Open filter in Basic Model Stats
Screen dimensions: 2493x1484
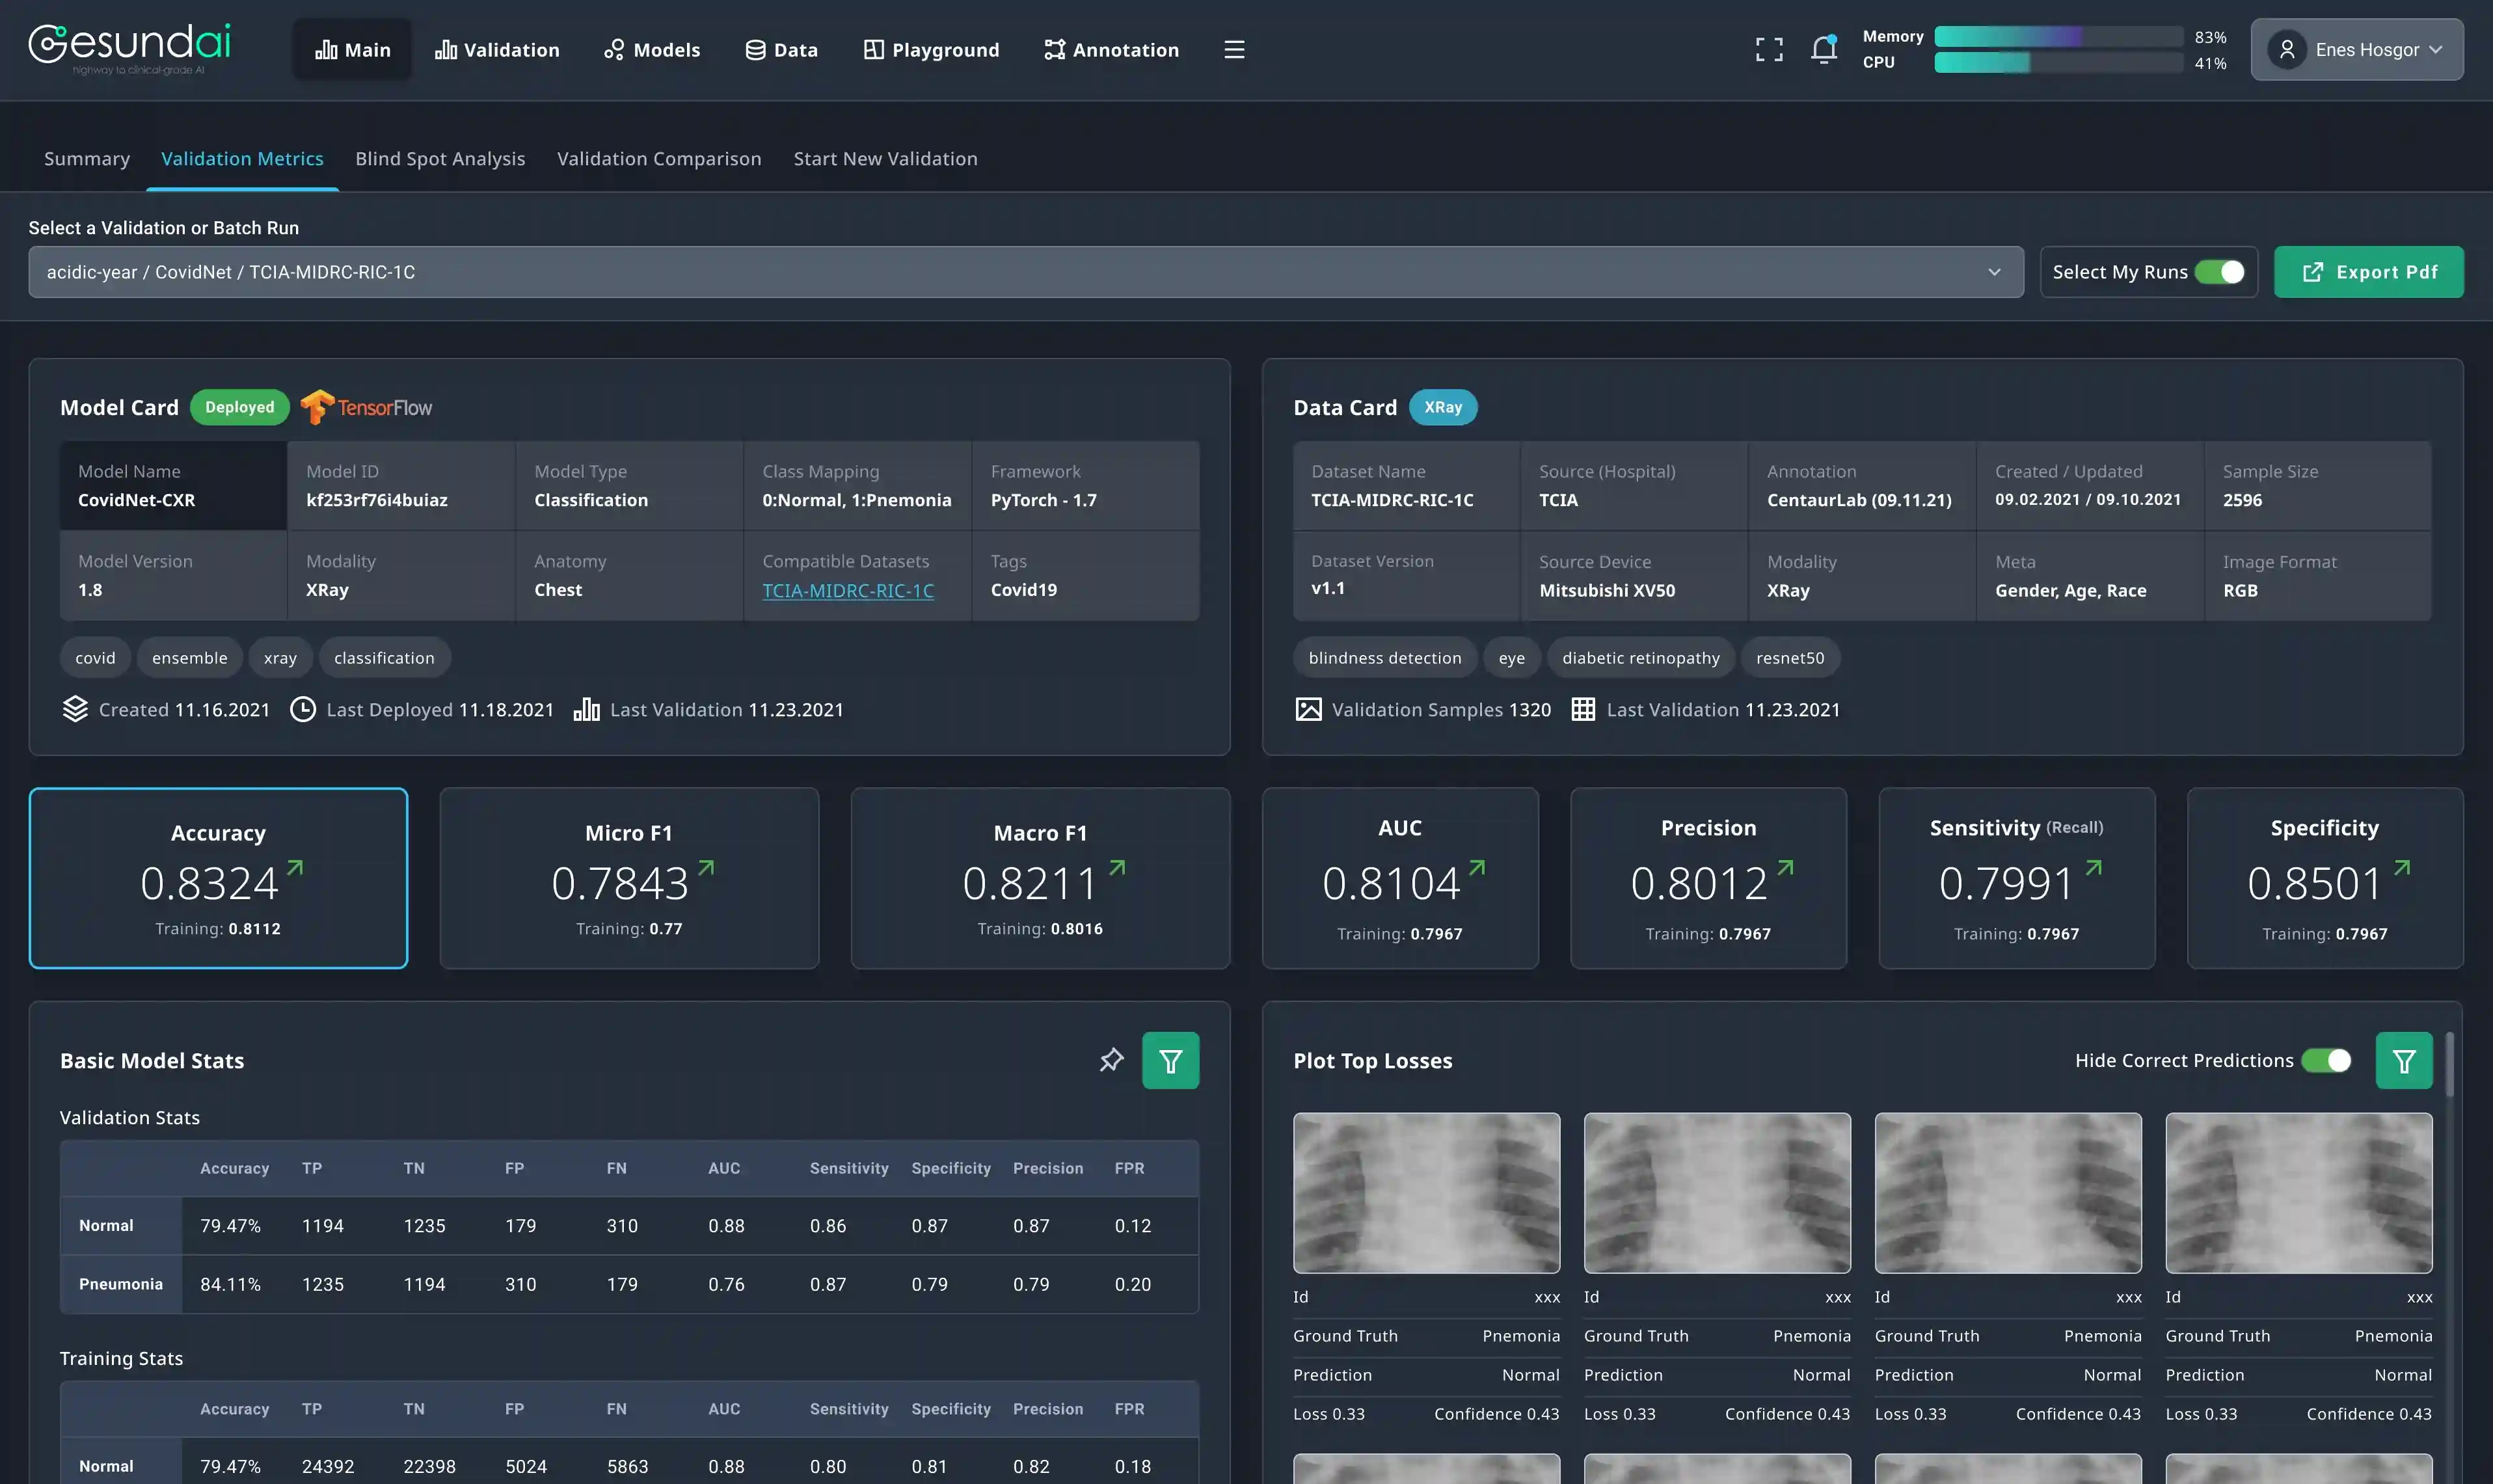1170,1060
